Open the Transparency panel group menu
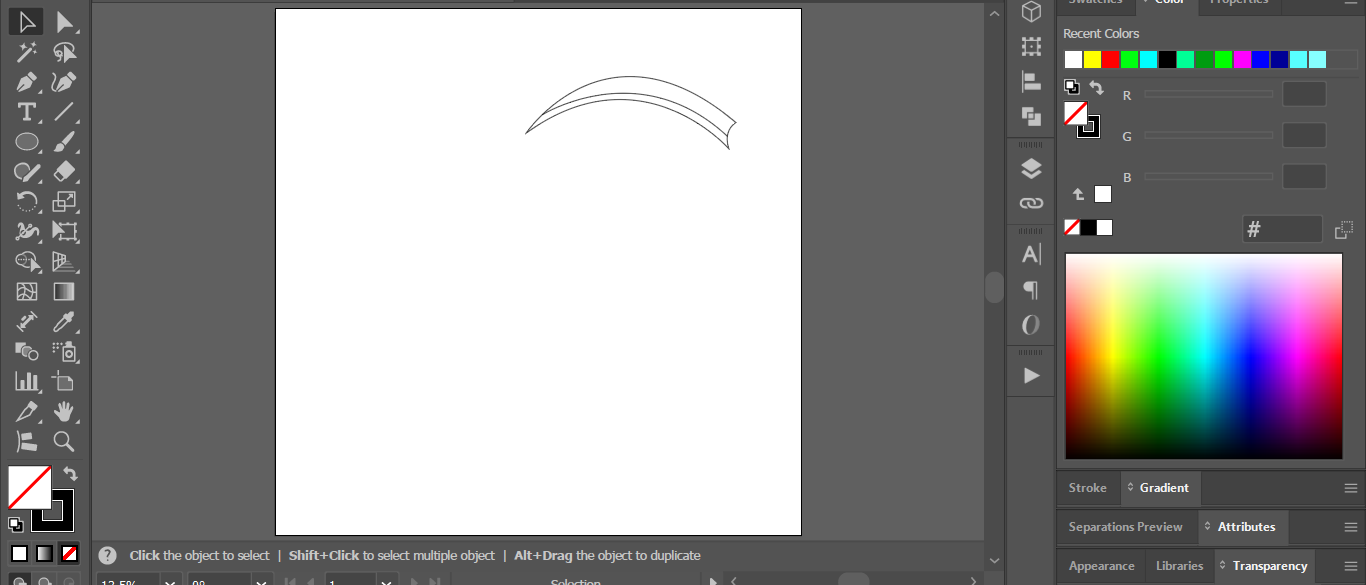 pos(1351,566)
